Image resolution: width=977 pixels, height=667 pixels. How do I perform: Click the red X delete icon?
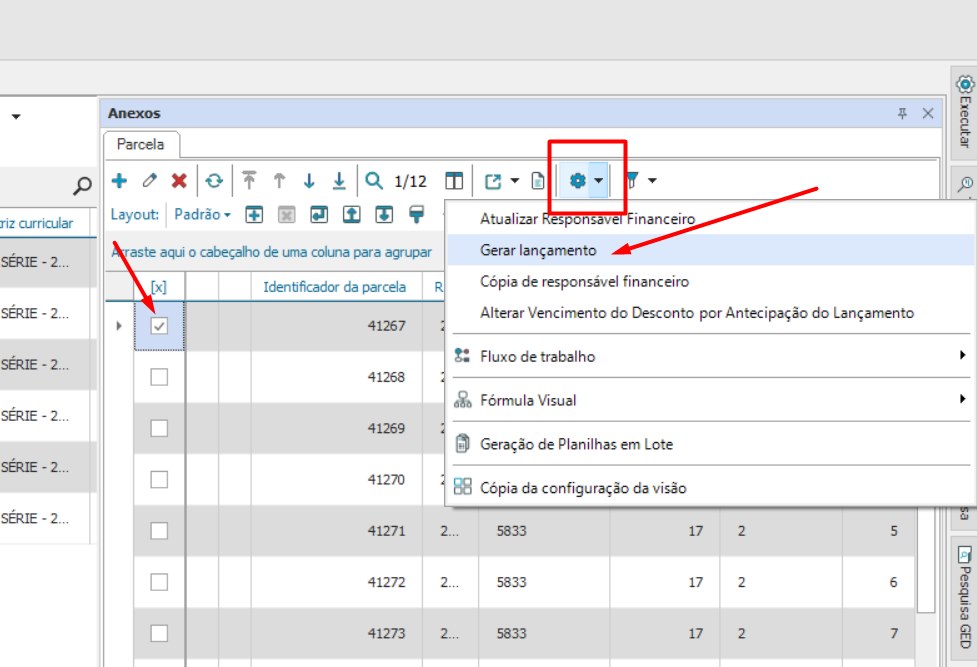(x=179, y=181)
